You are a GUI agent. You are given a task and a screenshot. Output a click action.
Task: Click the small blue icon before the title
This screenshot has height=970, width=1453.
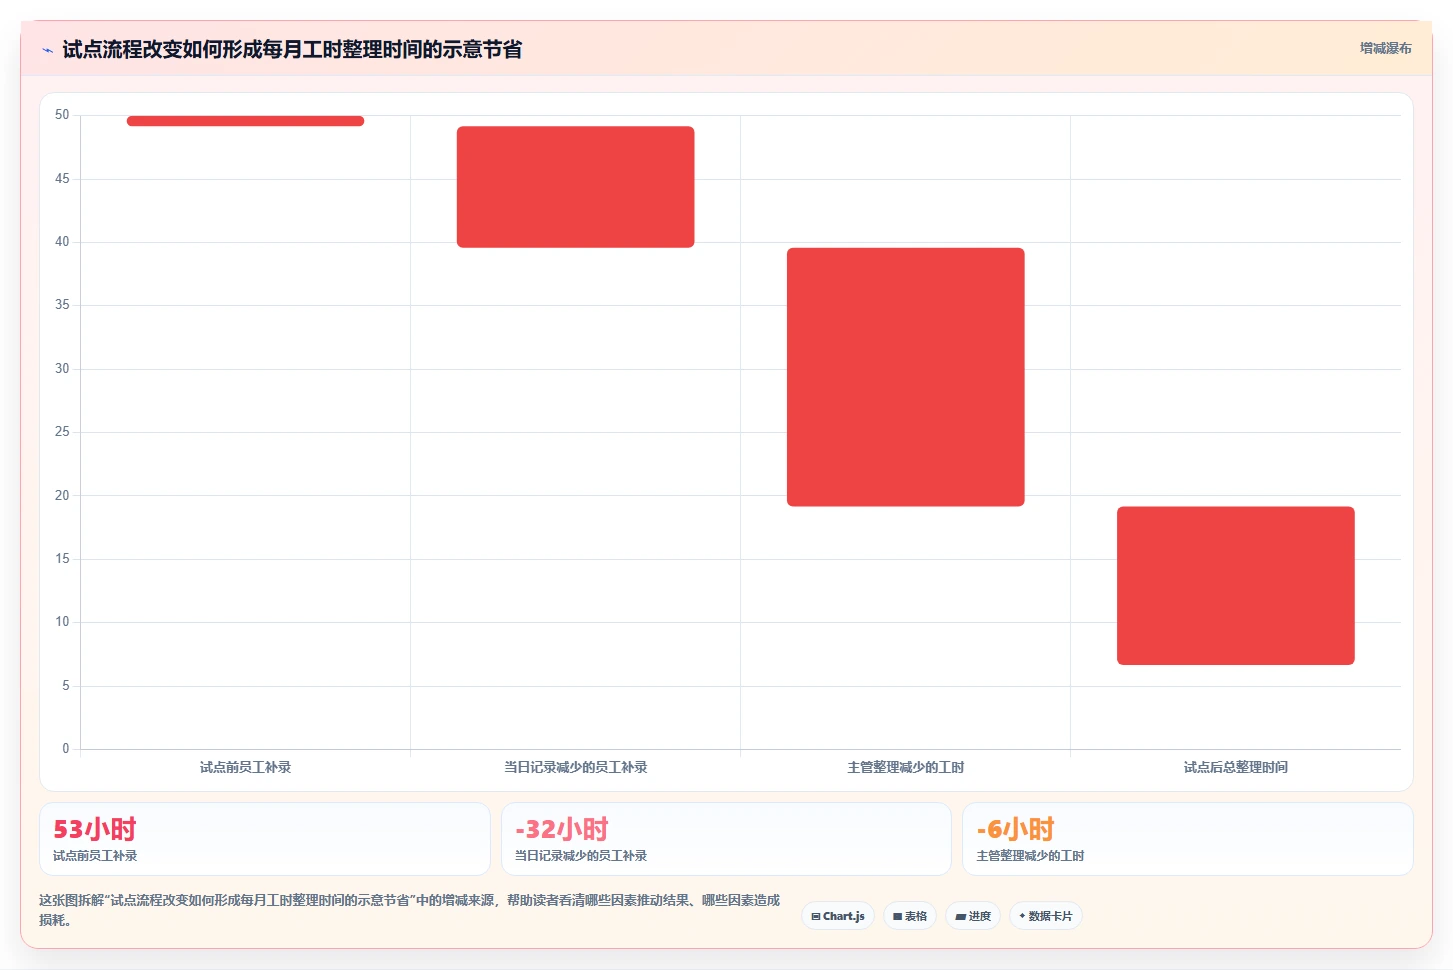[x=47, y=50]
